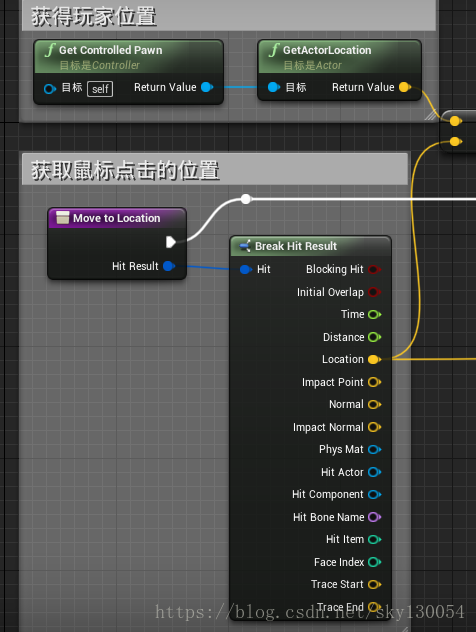Viewport: 476px width, 632px height.
Task: Click the Hit Result output pin
Action: tap(169, 266)
